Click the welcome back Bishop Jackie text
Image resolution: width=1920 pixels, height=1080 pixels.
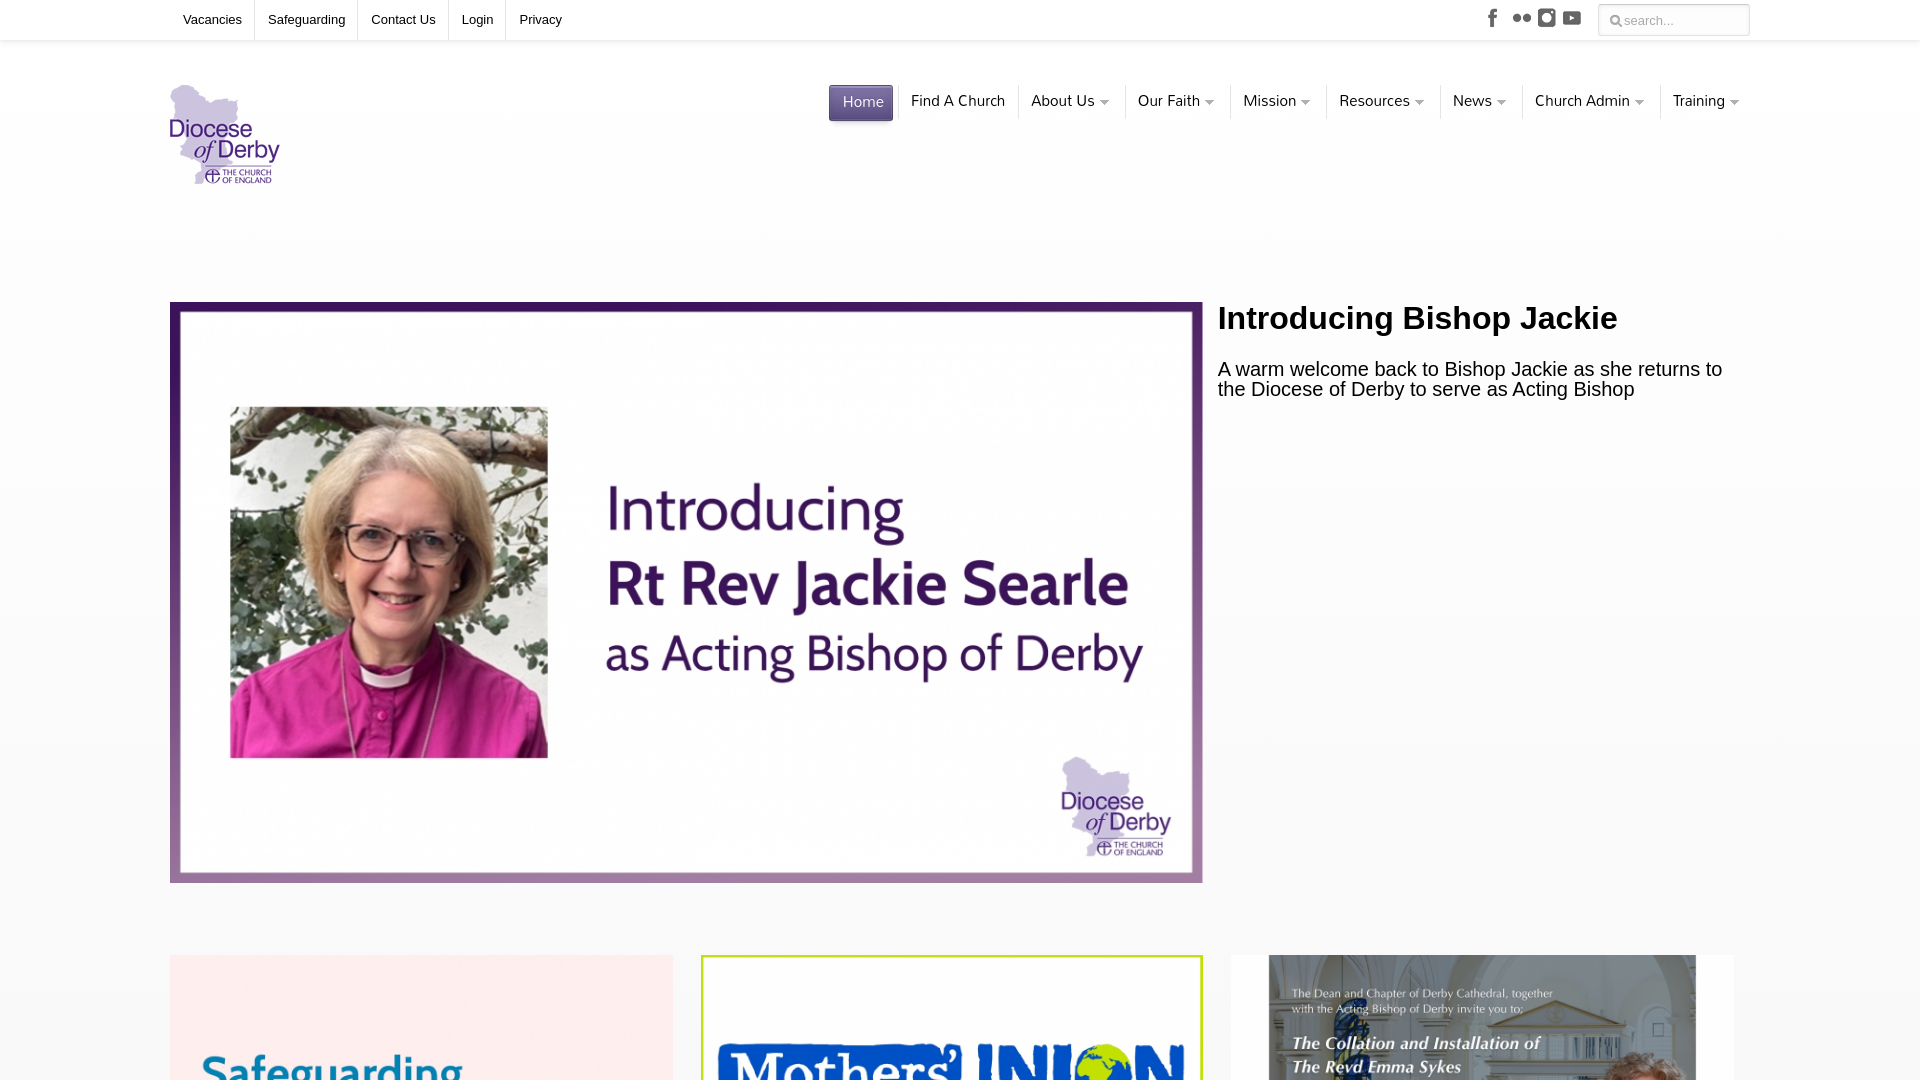tap(1470, 379)
